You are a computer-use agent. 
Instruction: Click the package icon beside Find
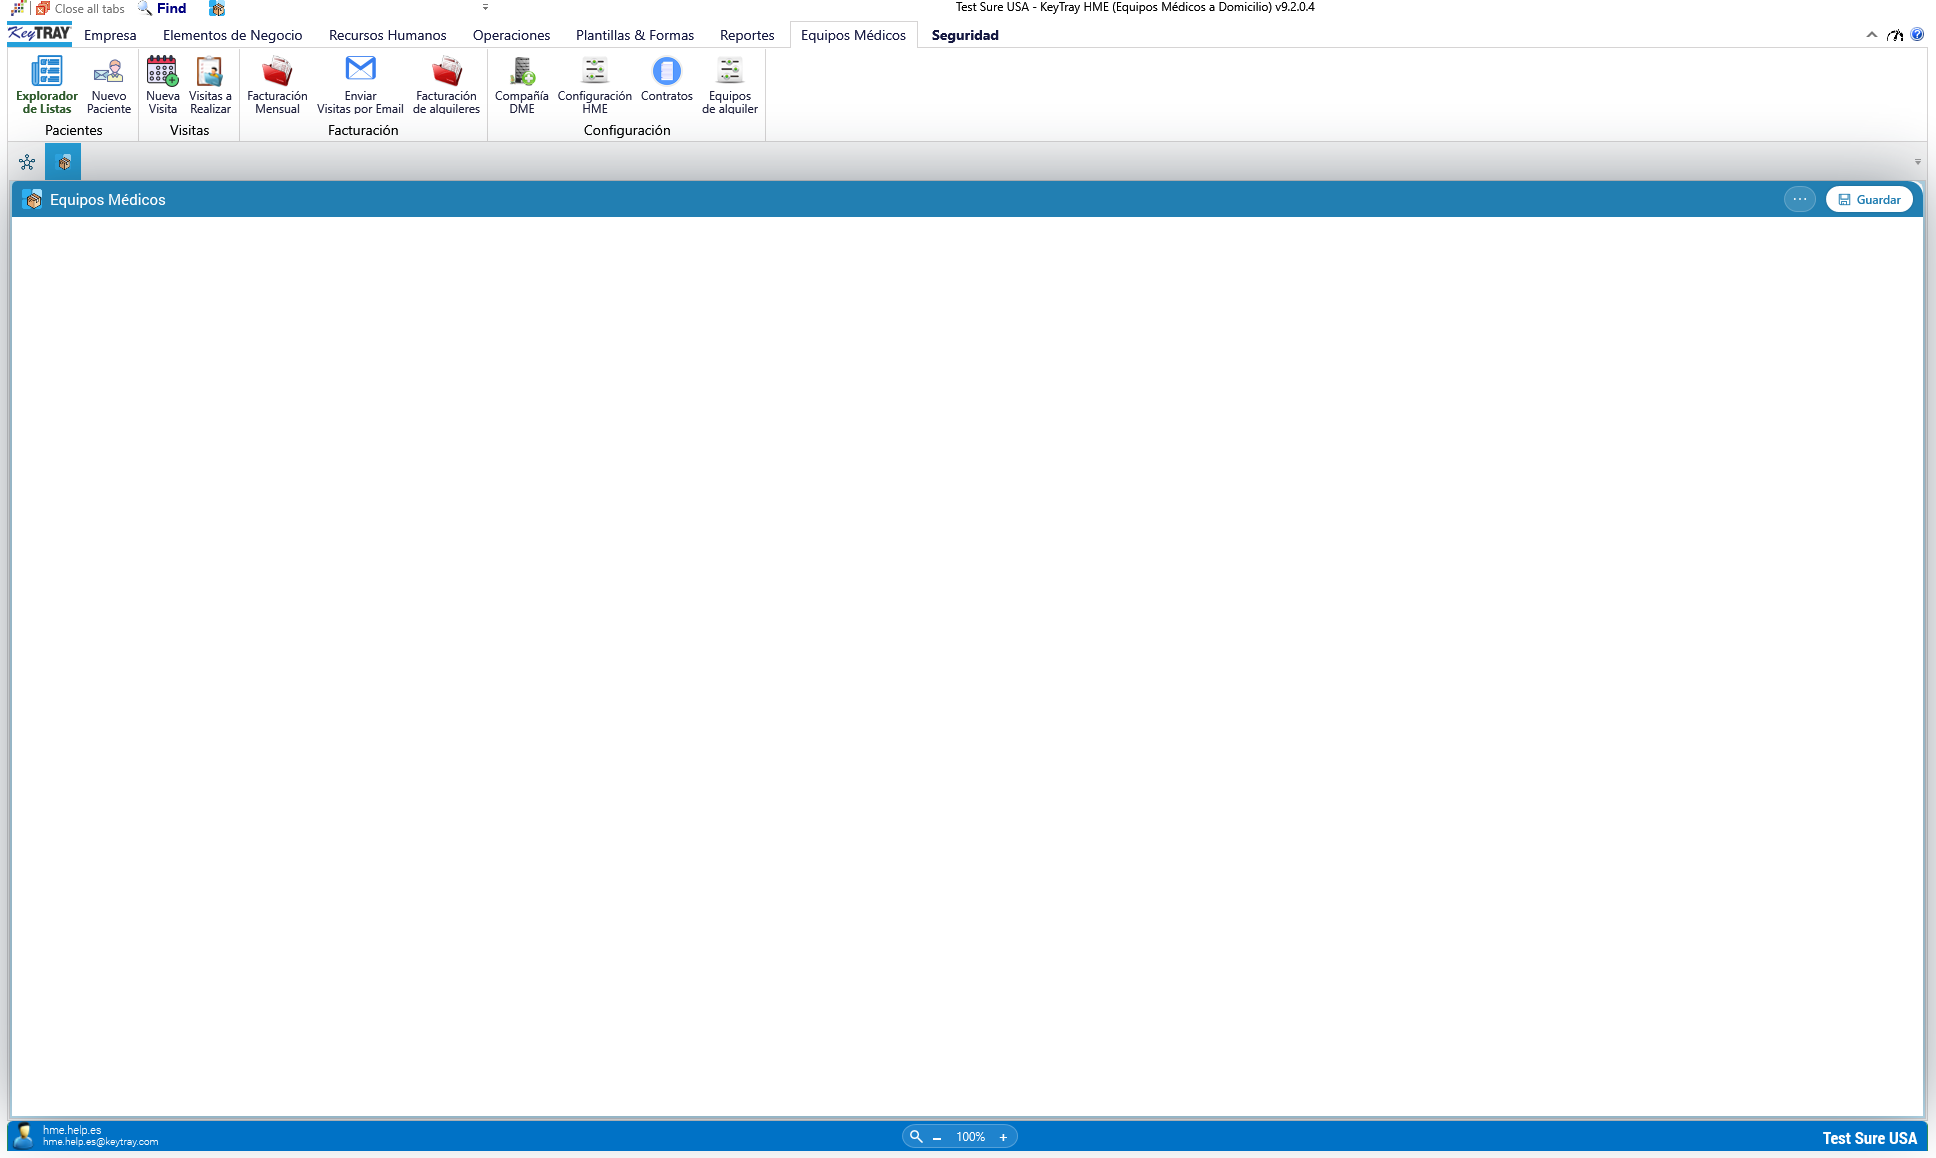click(x=217, y=8)
